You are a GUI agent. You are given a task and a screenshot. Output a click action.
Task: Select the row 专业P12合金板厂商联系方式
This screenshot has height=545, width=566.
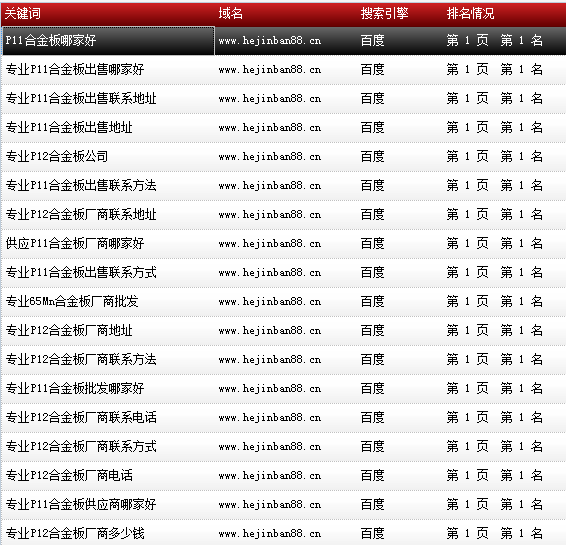[284, 447]
